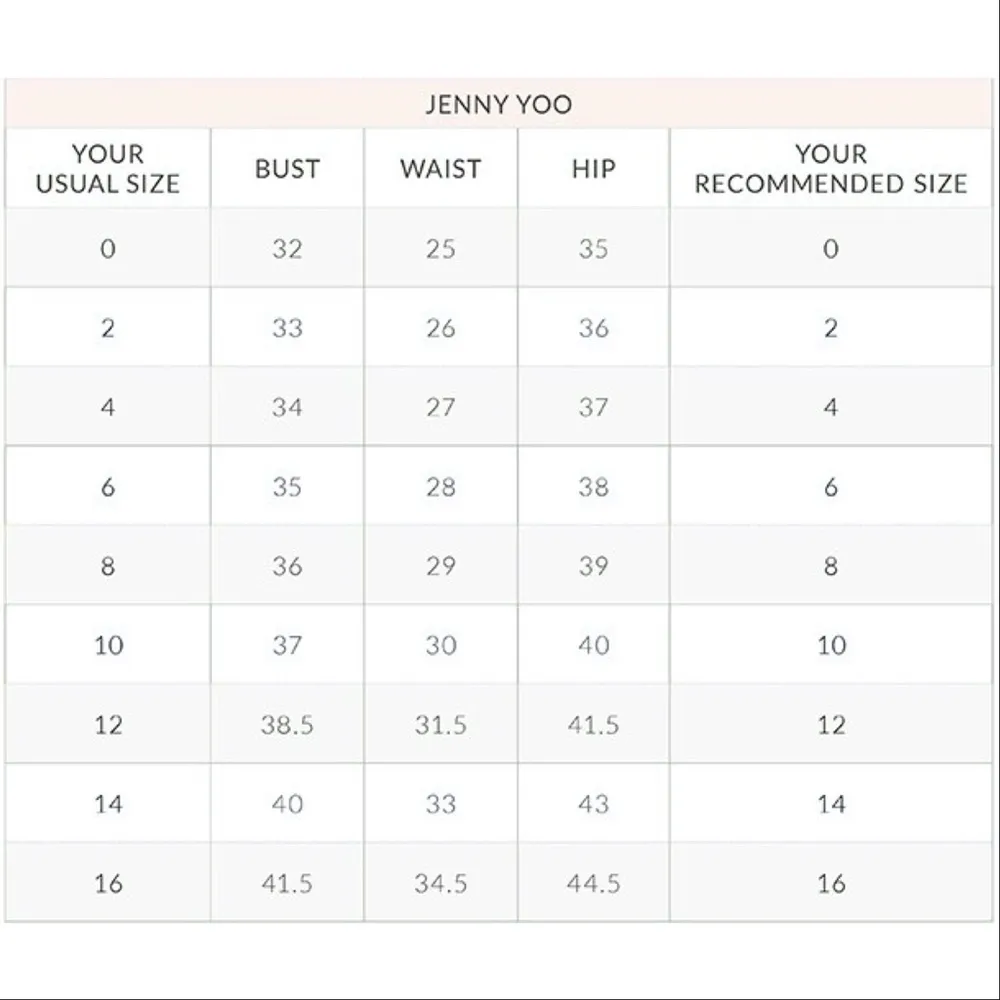This screenshot has width=1000, height=1000.
Task: Click waist value 34.5
Action: point(440,884)
